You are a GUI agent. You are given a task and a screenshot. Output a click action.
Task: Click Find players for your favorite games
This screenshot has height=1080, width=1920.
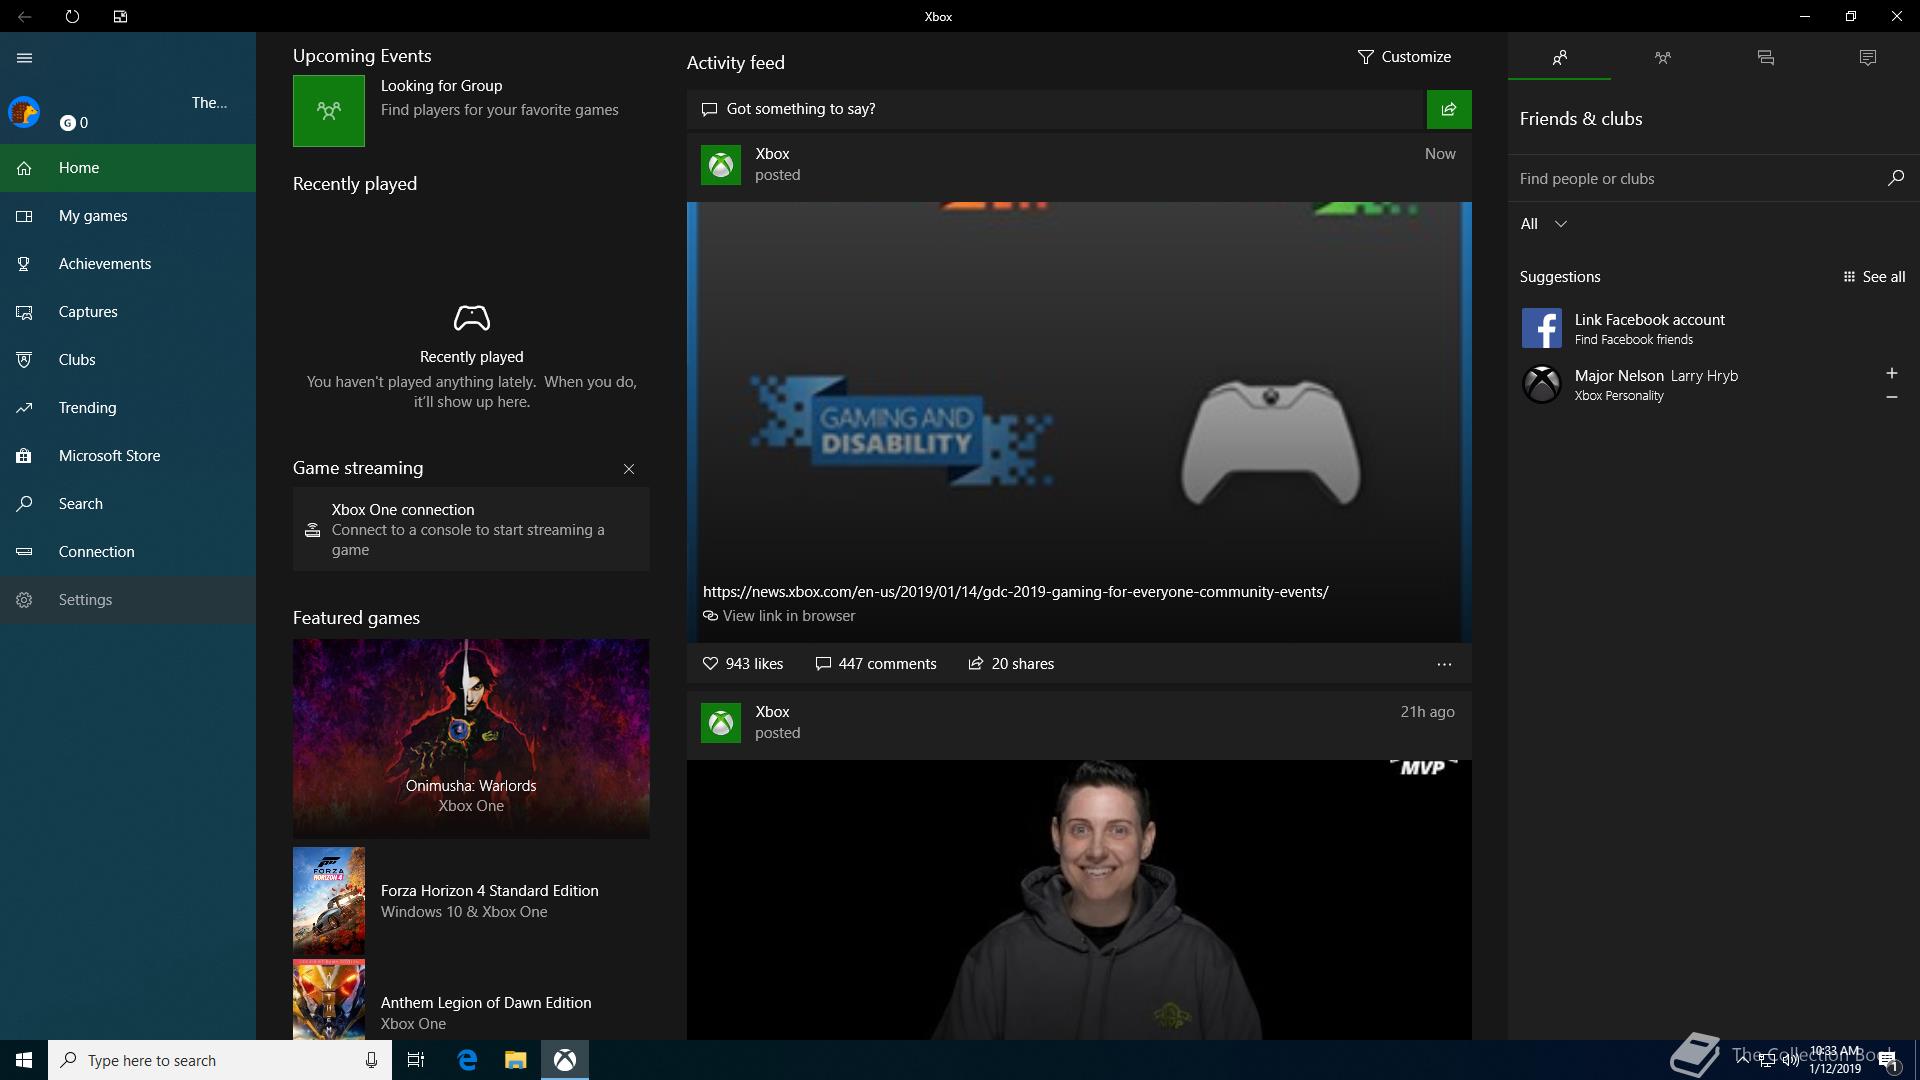(x=499, y=110)
